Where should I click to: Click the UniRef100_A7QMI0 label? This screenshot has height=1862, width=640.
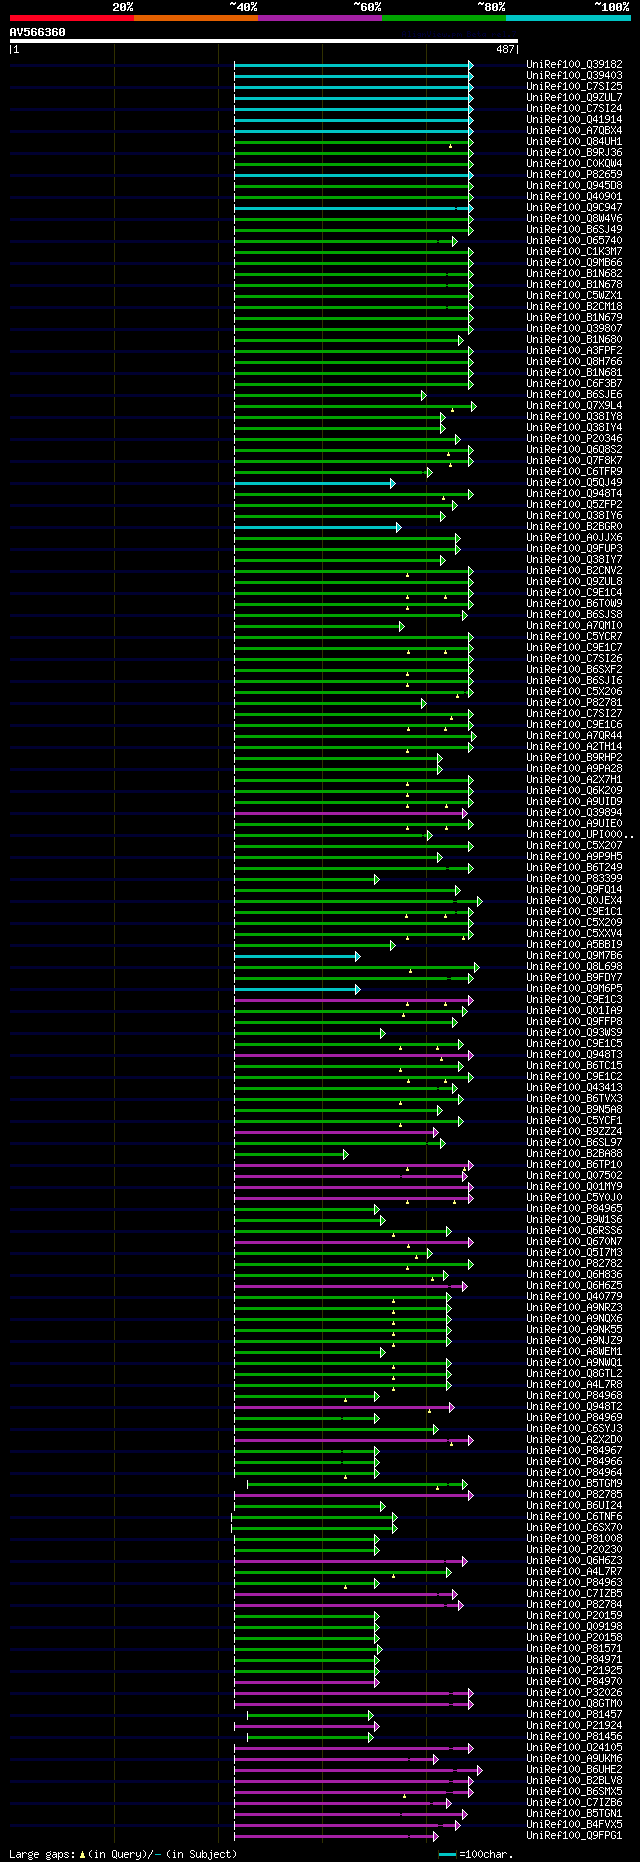(574, 625)
